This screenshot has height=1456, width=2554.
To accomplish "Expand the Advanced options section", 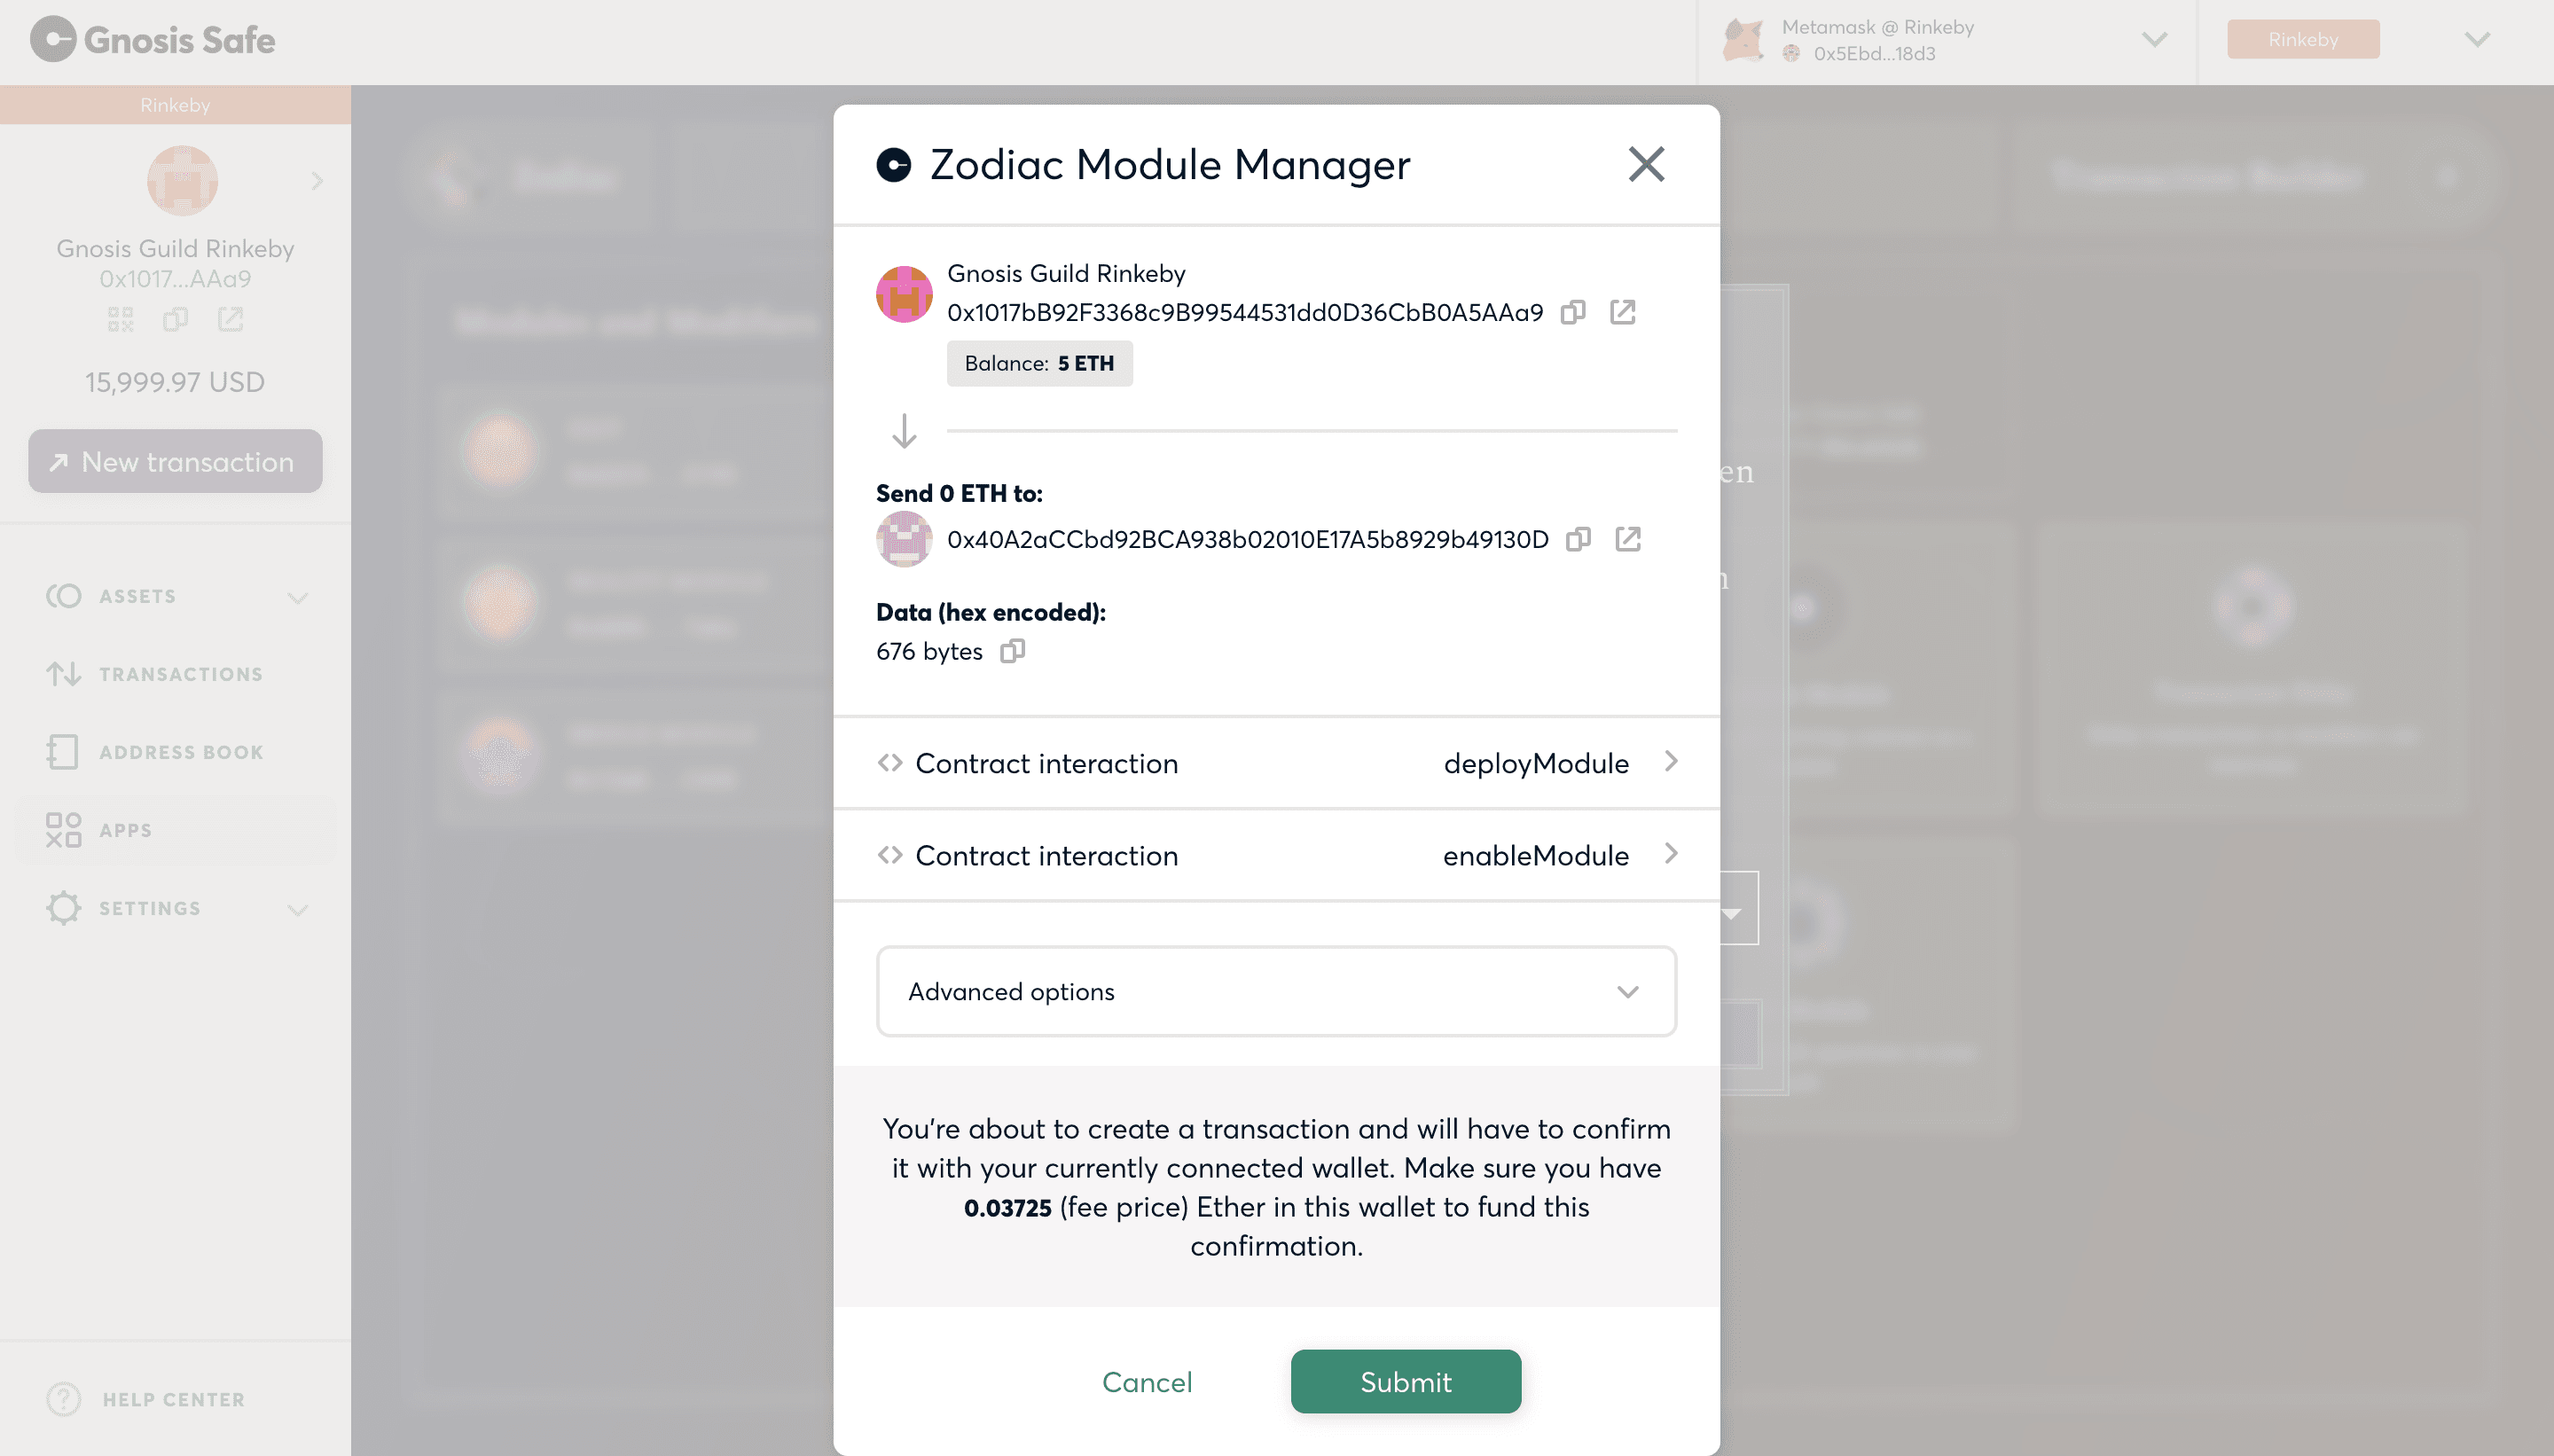I will [x=1275, y=991].
